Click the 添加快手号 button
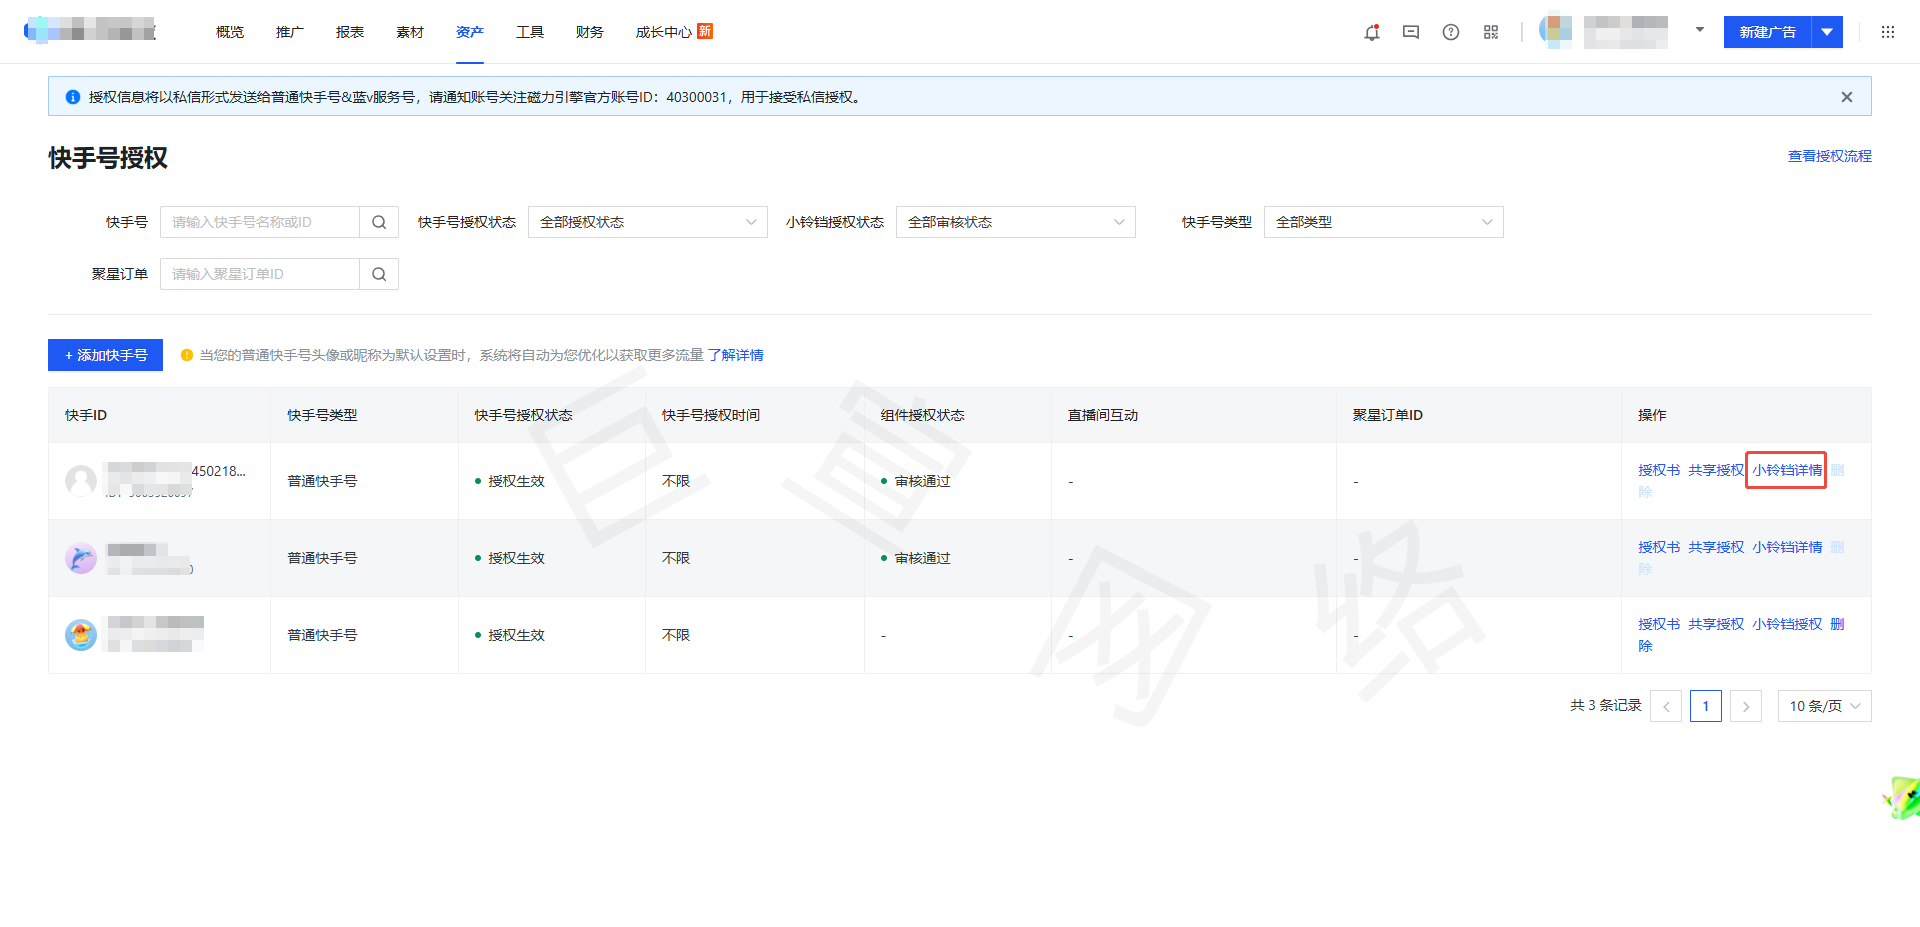Image resolution: width=1920 pixels, height=927 pixels. (105, 355)
